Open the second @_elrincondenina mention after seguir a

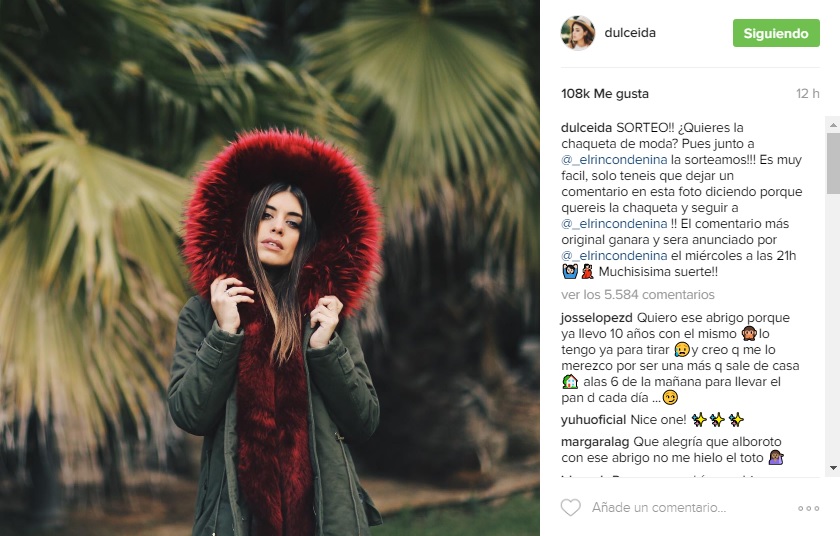click(x=614, y=224)
